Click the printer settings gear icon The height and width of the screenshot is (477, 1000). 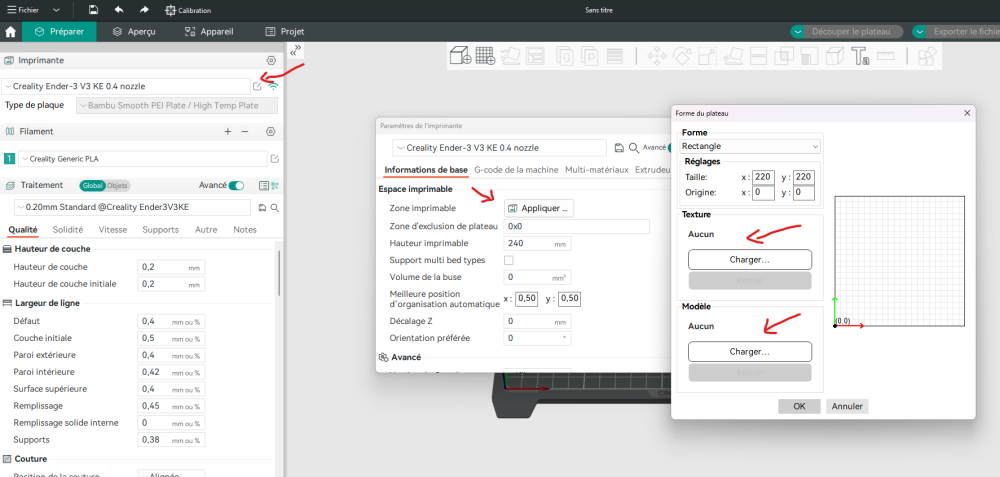coord(271,61)
